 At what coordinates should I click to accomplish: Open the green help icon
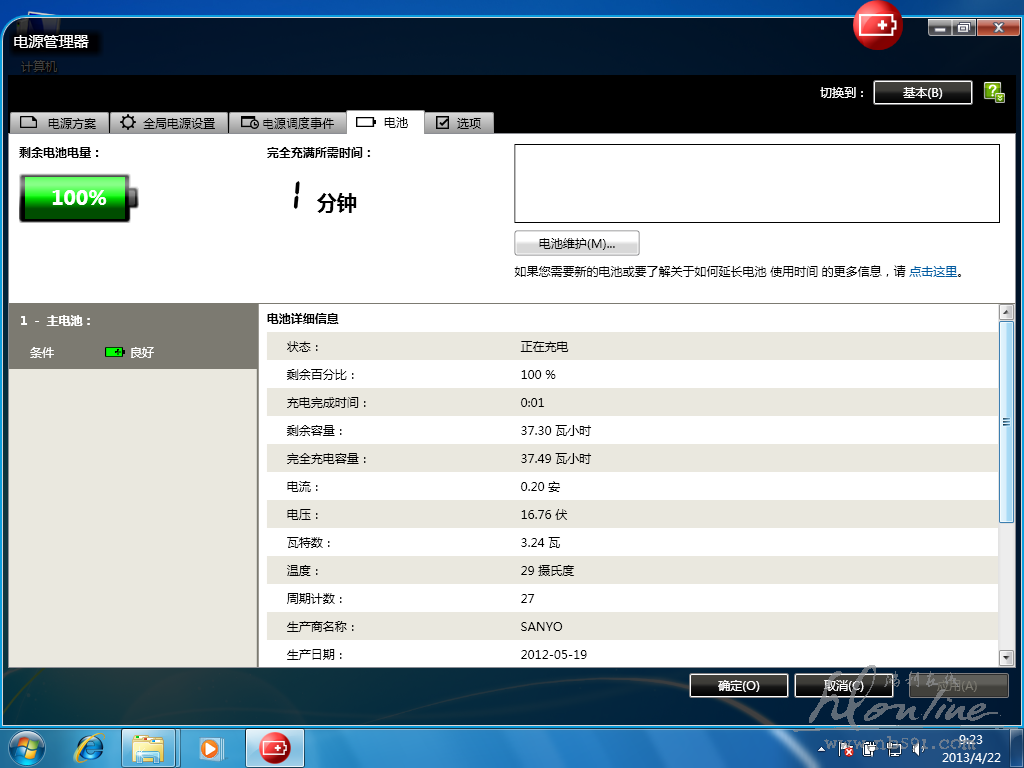993,92
